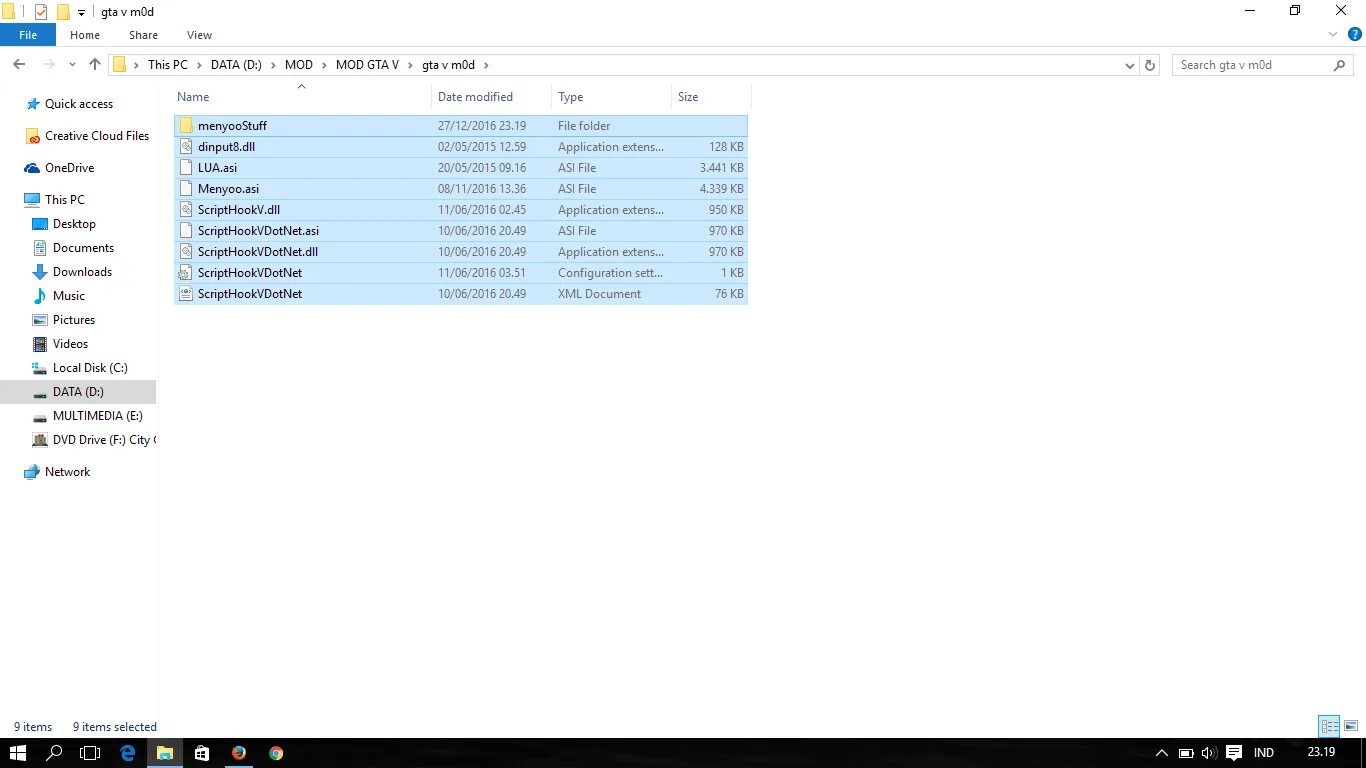Launch Microsoft Edge from taskbar
This screenshot has width=1366, height=768.
pyautogui.click(x=128, y=753)
